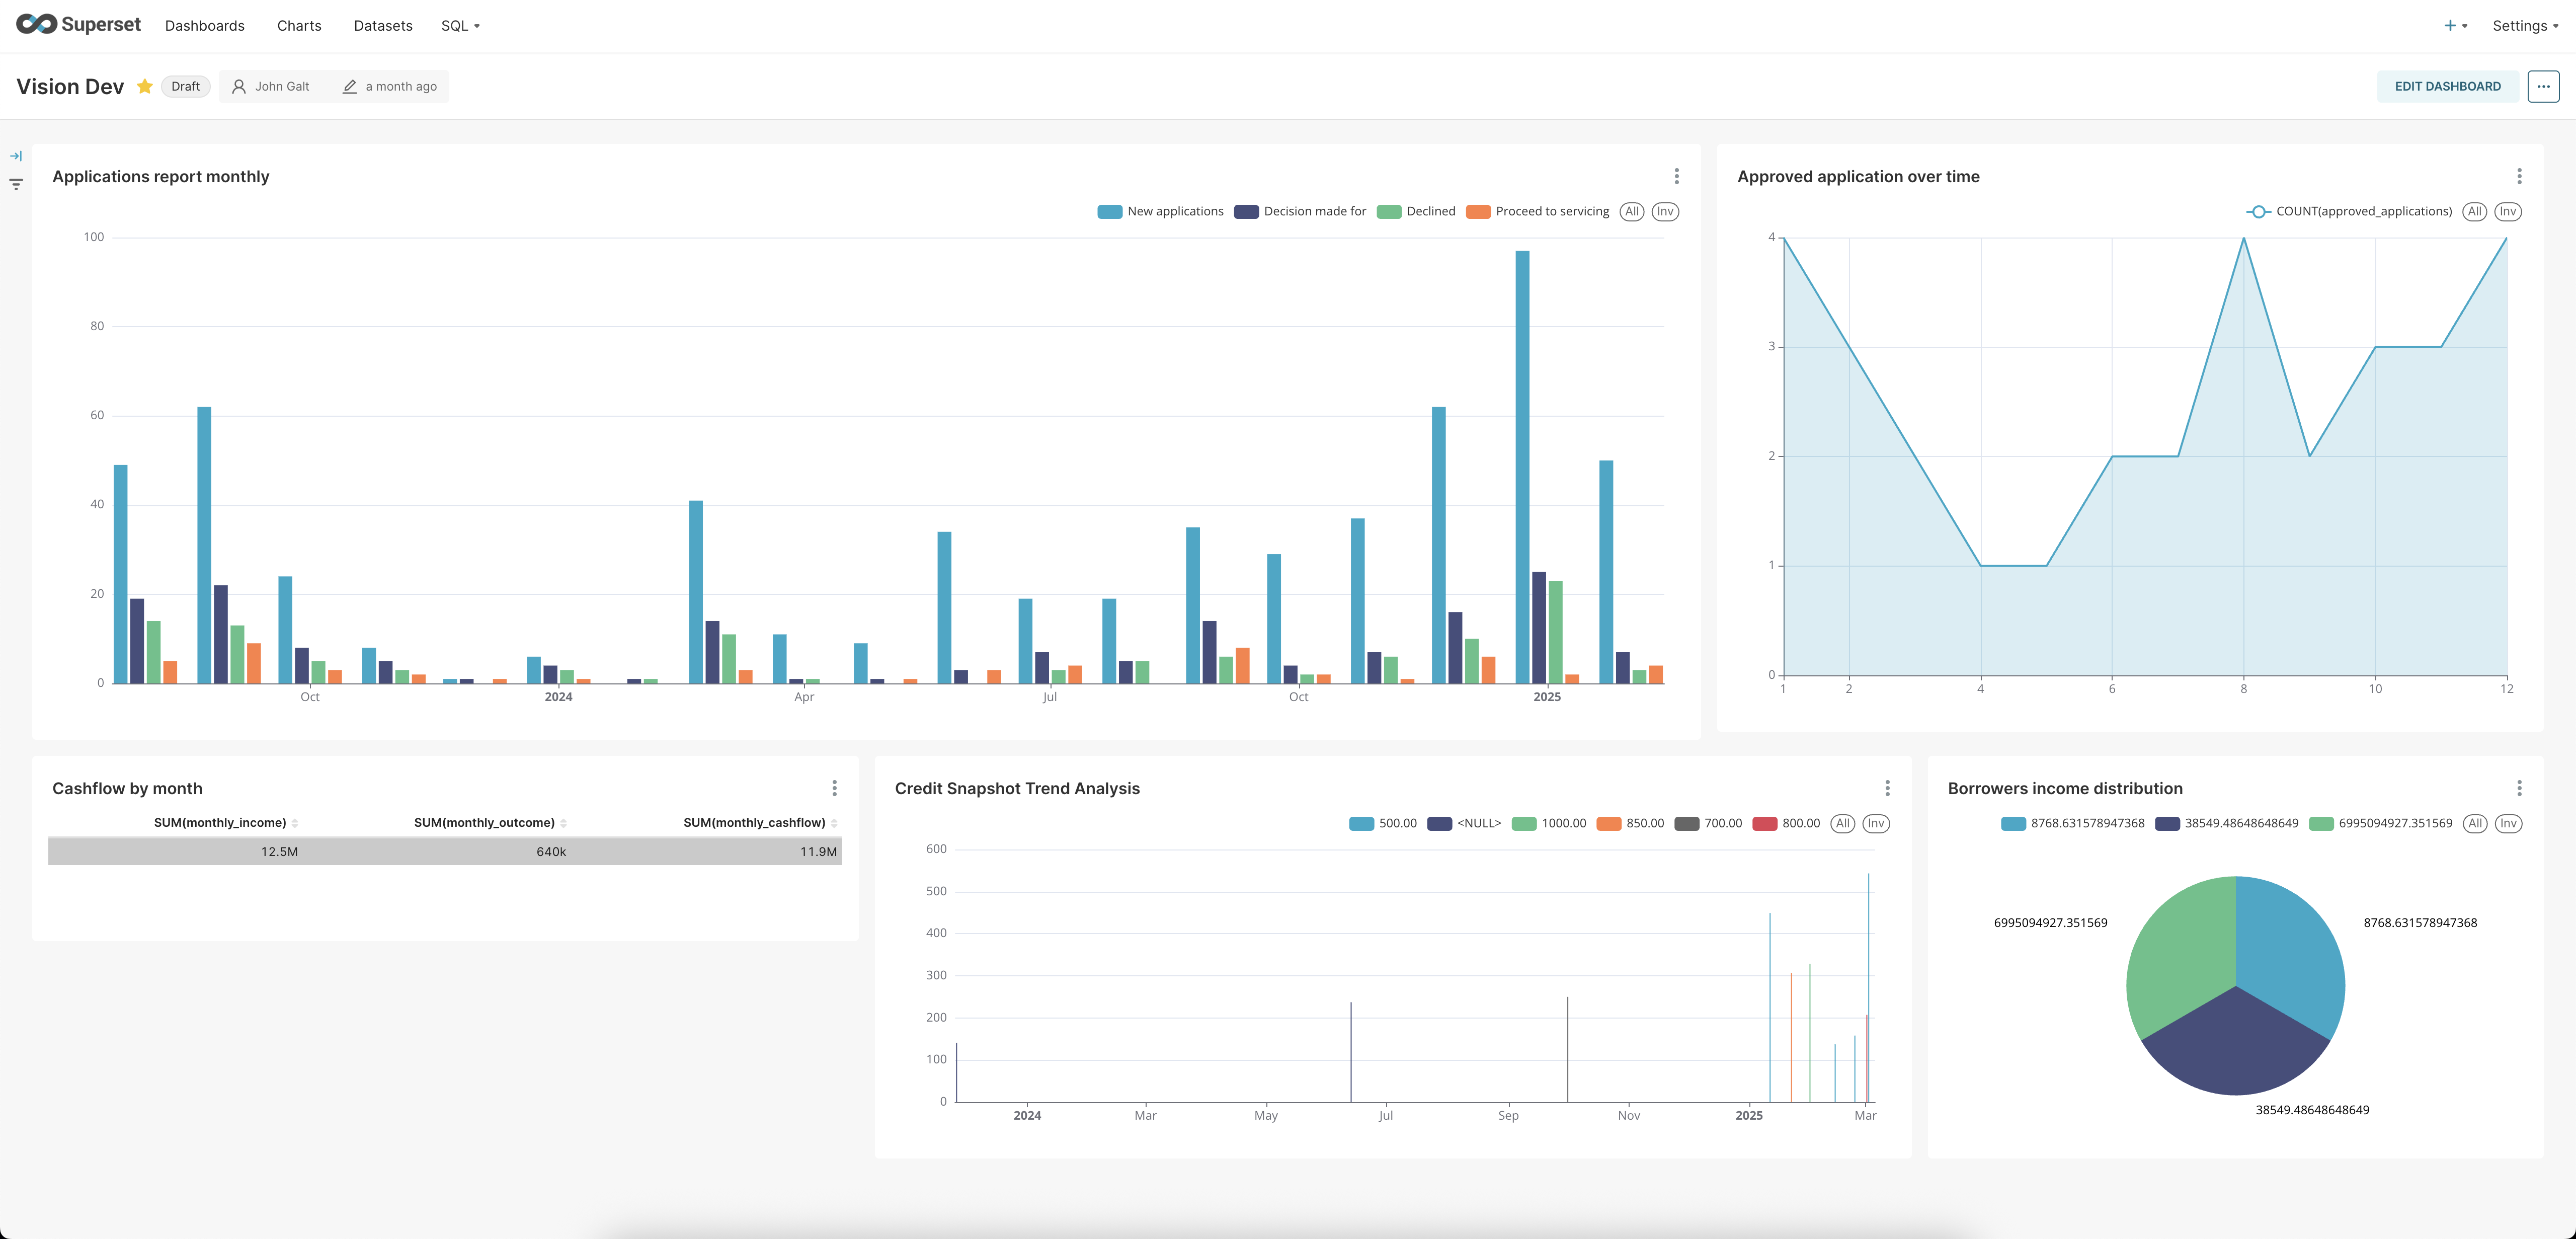This screenshot has width=2576, height=1239.
Task: Open Applications report monthly chart options menu
Action: coord(1676,176)
